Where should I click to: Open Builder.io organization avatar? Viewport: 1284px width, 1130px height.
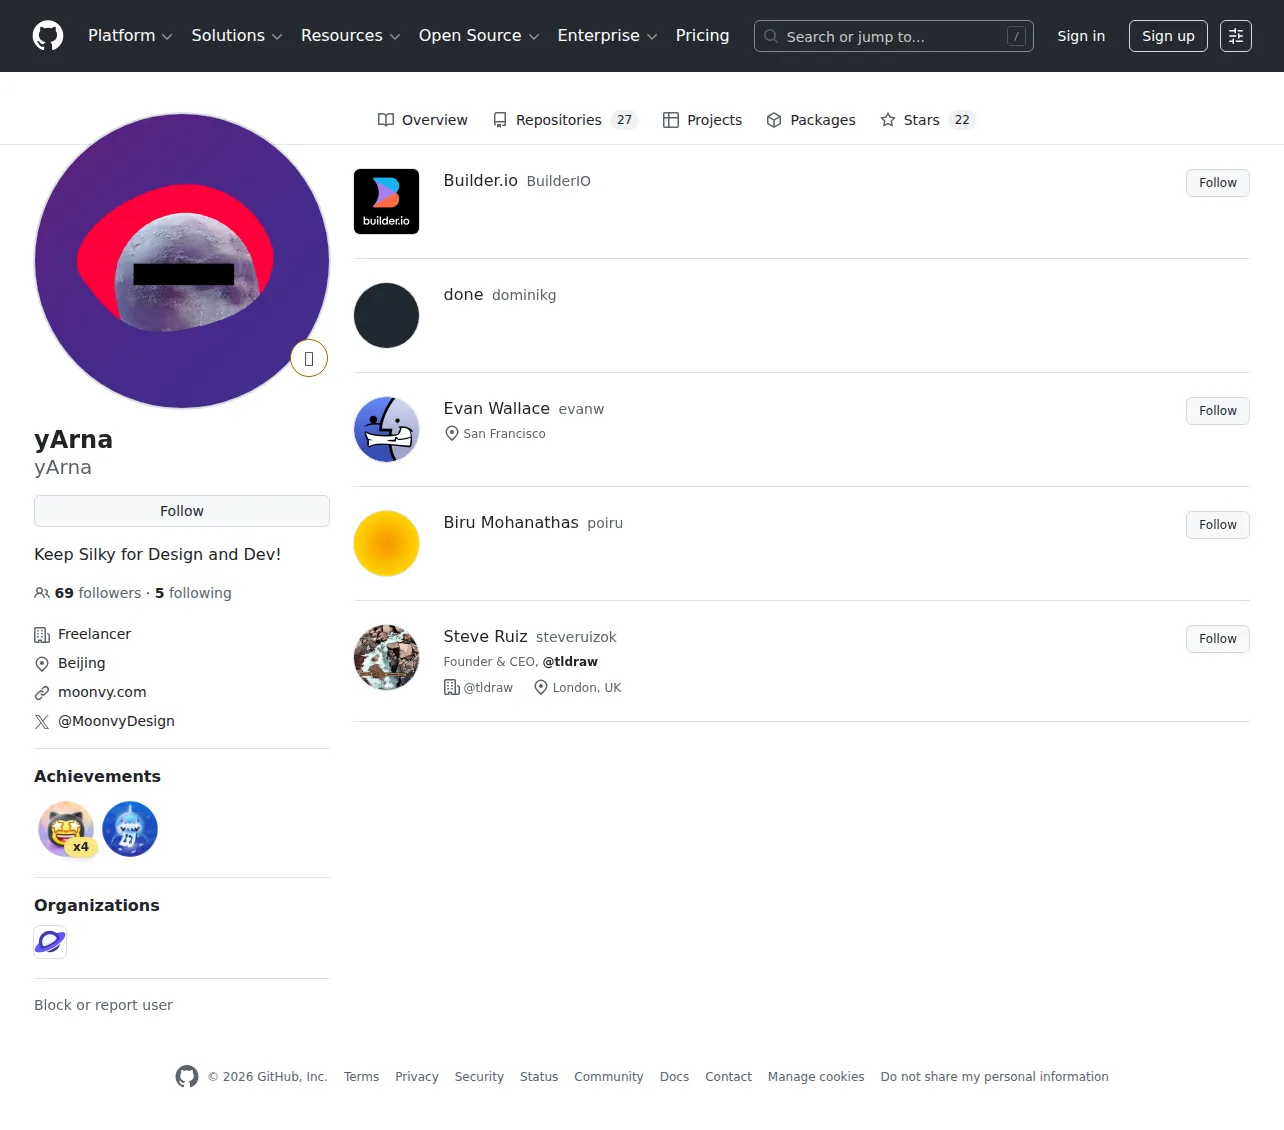(x=386, y=201)
